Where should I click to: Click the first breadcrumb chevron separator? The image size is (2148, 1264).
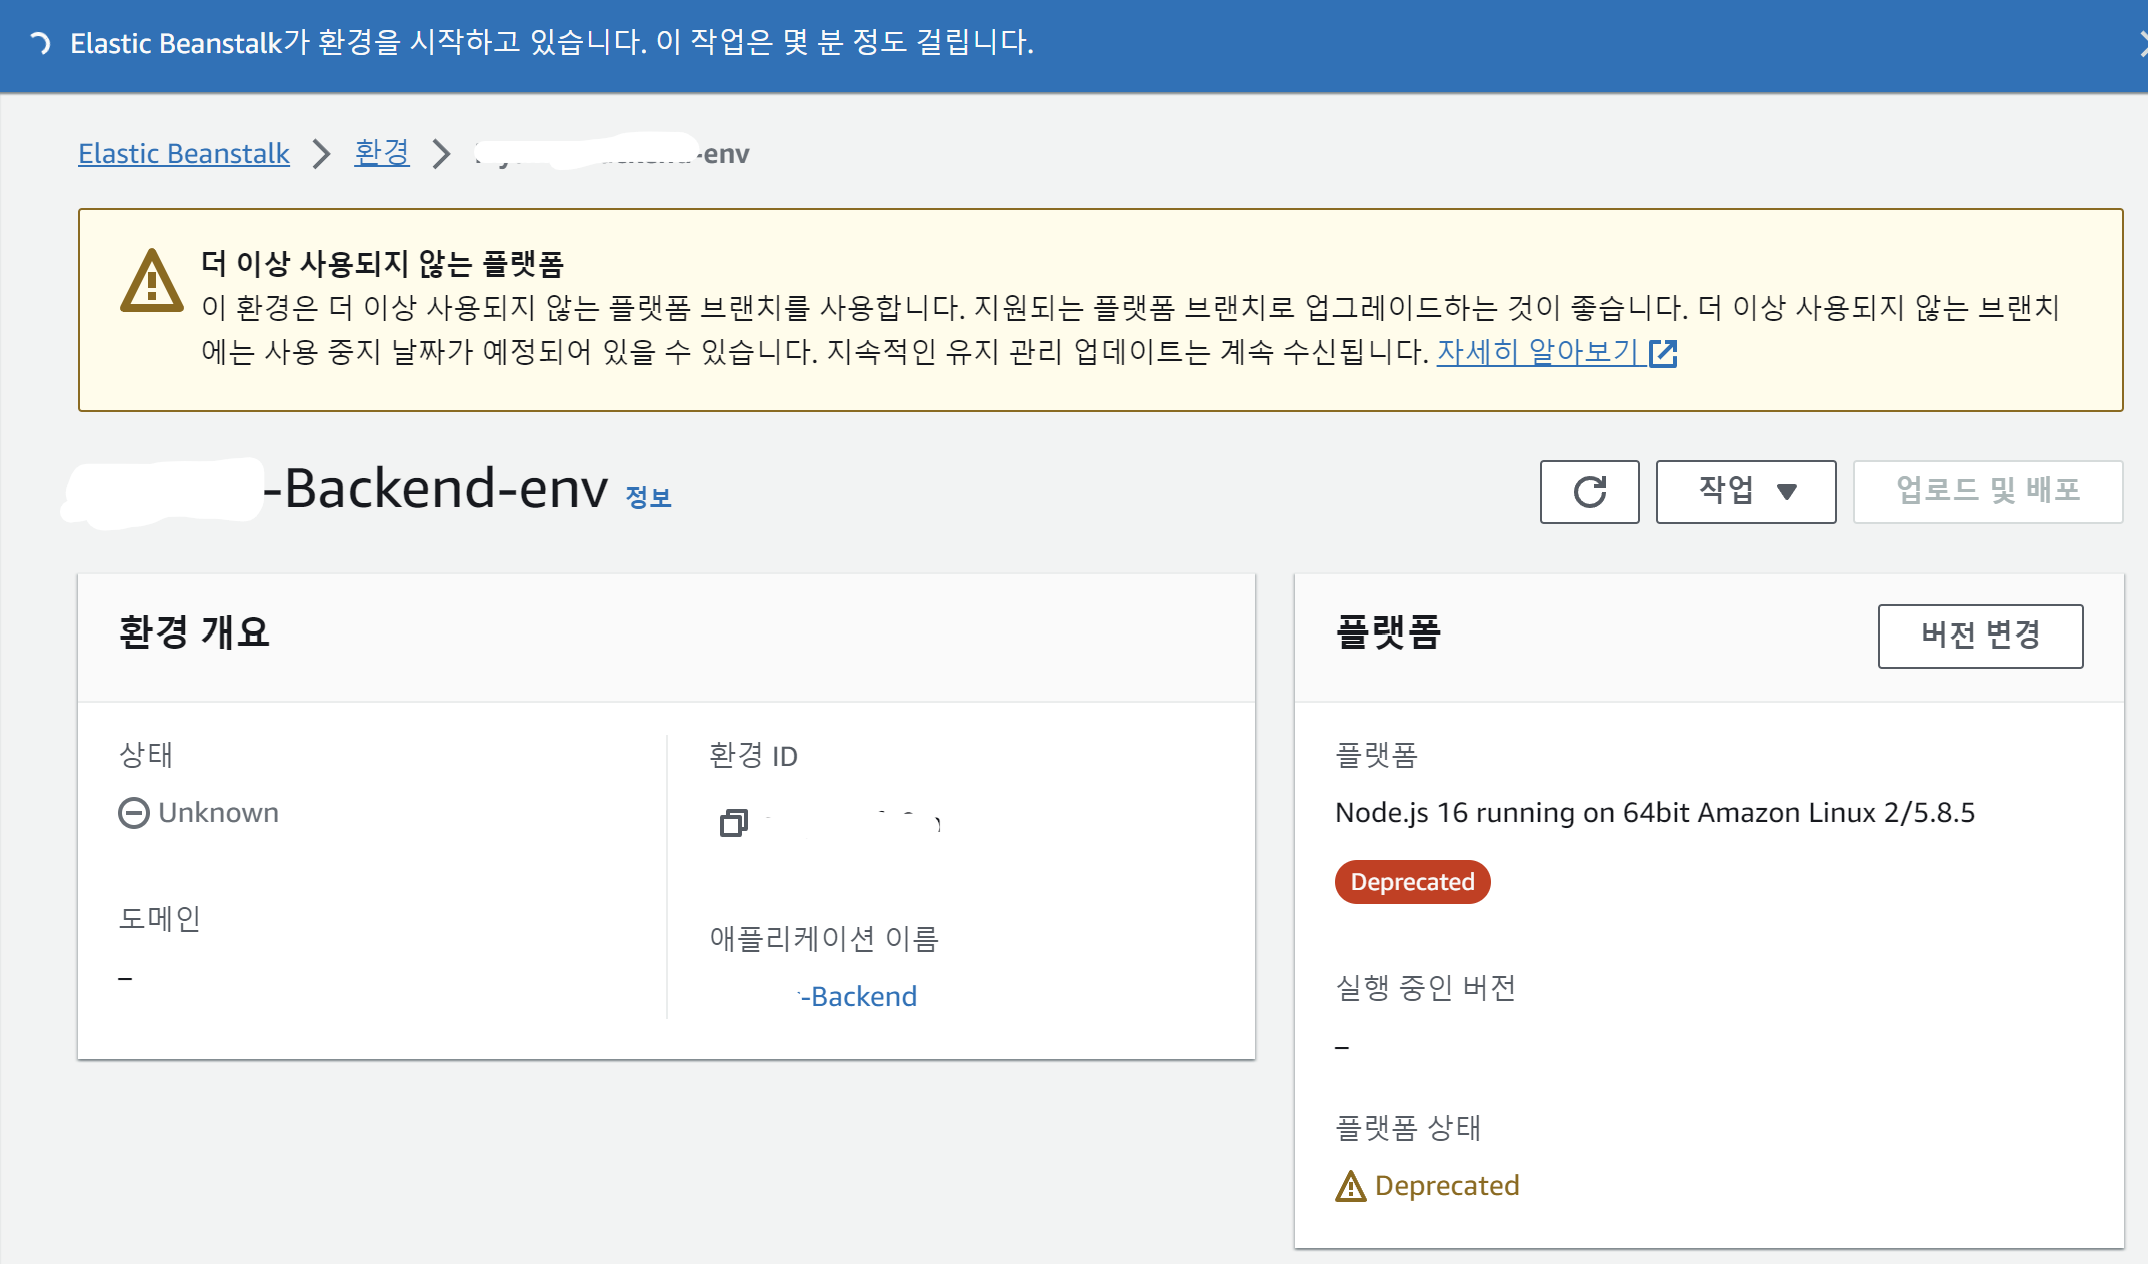[x=321, y=154]
